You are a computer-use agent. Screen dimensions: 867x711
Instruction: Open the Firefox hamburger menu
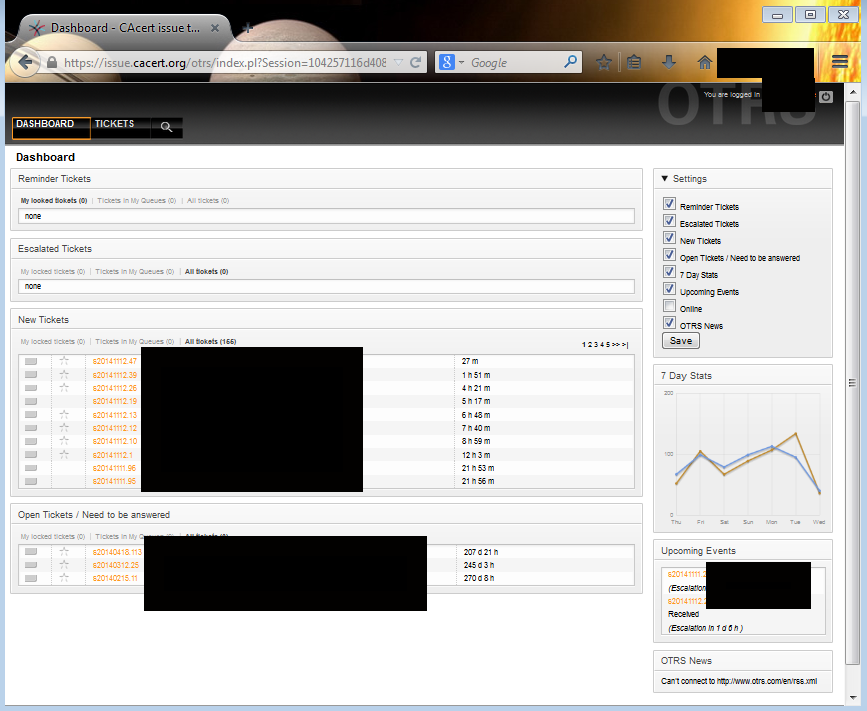840,62
